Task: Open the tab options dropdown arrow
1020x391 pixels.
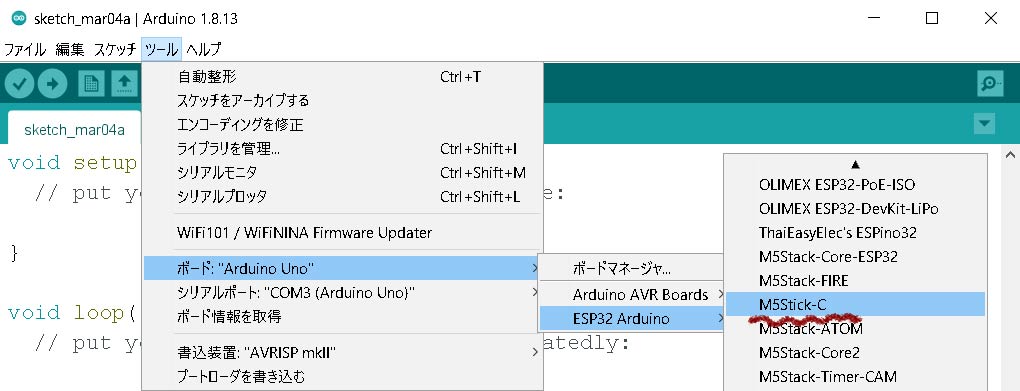Action: coord(984,124)
